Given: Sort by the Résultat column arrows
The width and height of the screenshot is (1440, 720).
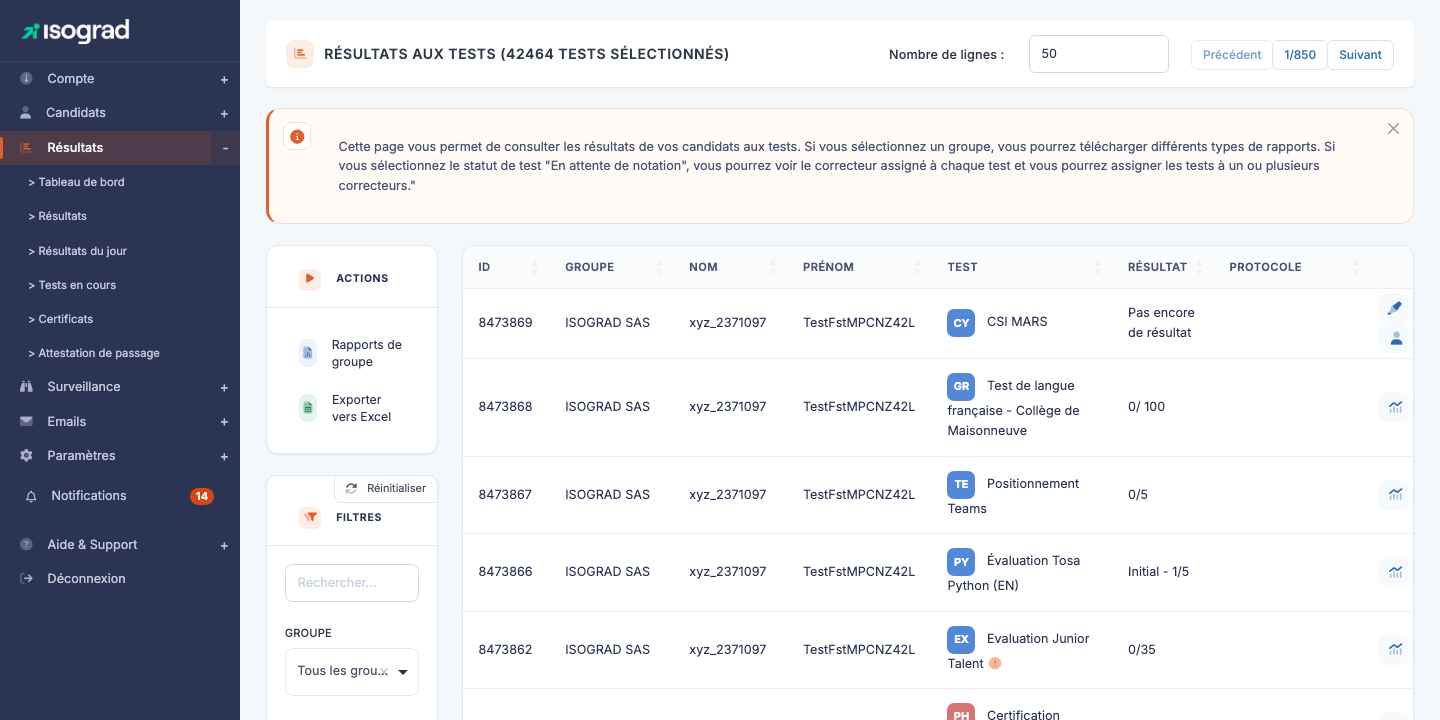Looking at the screenshot, I should (x=1200, y=267).
